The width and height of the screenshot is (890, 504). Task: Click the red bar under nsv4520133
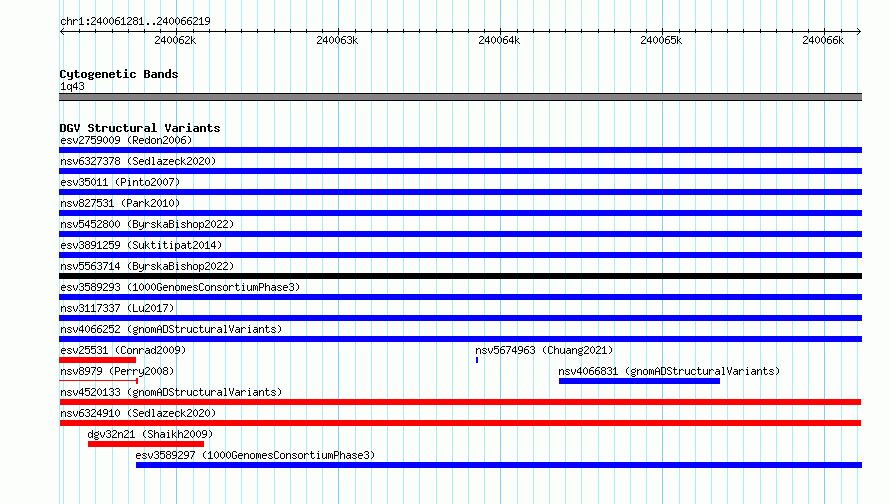(x=460, y=402)
